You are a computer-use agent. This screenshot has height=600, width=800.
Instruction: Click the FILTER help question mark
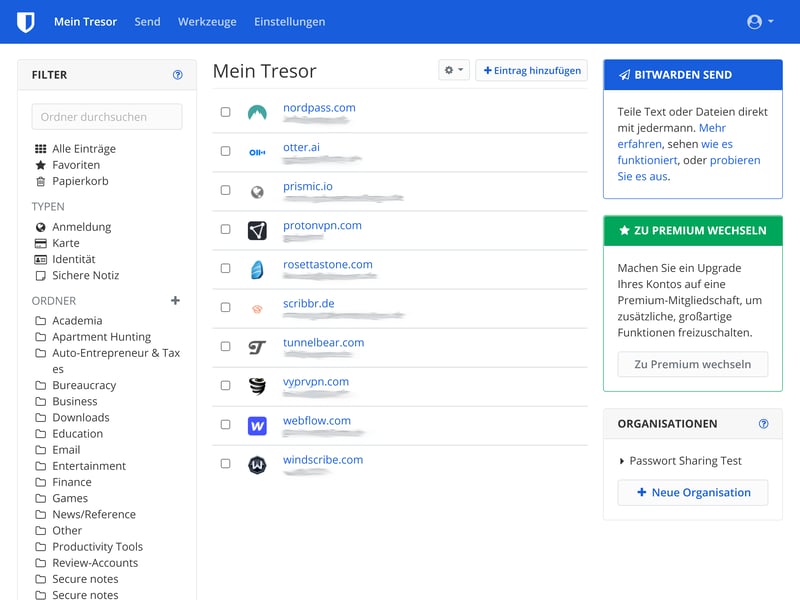pyautogui.click(x=178, y=74)
